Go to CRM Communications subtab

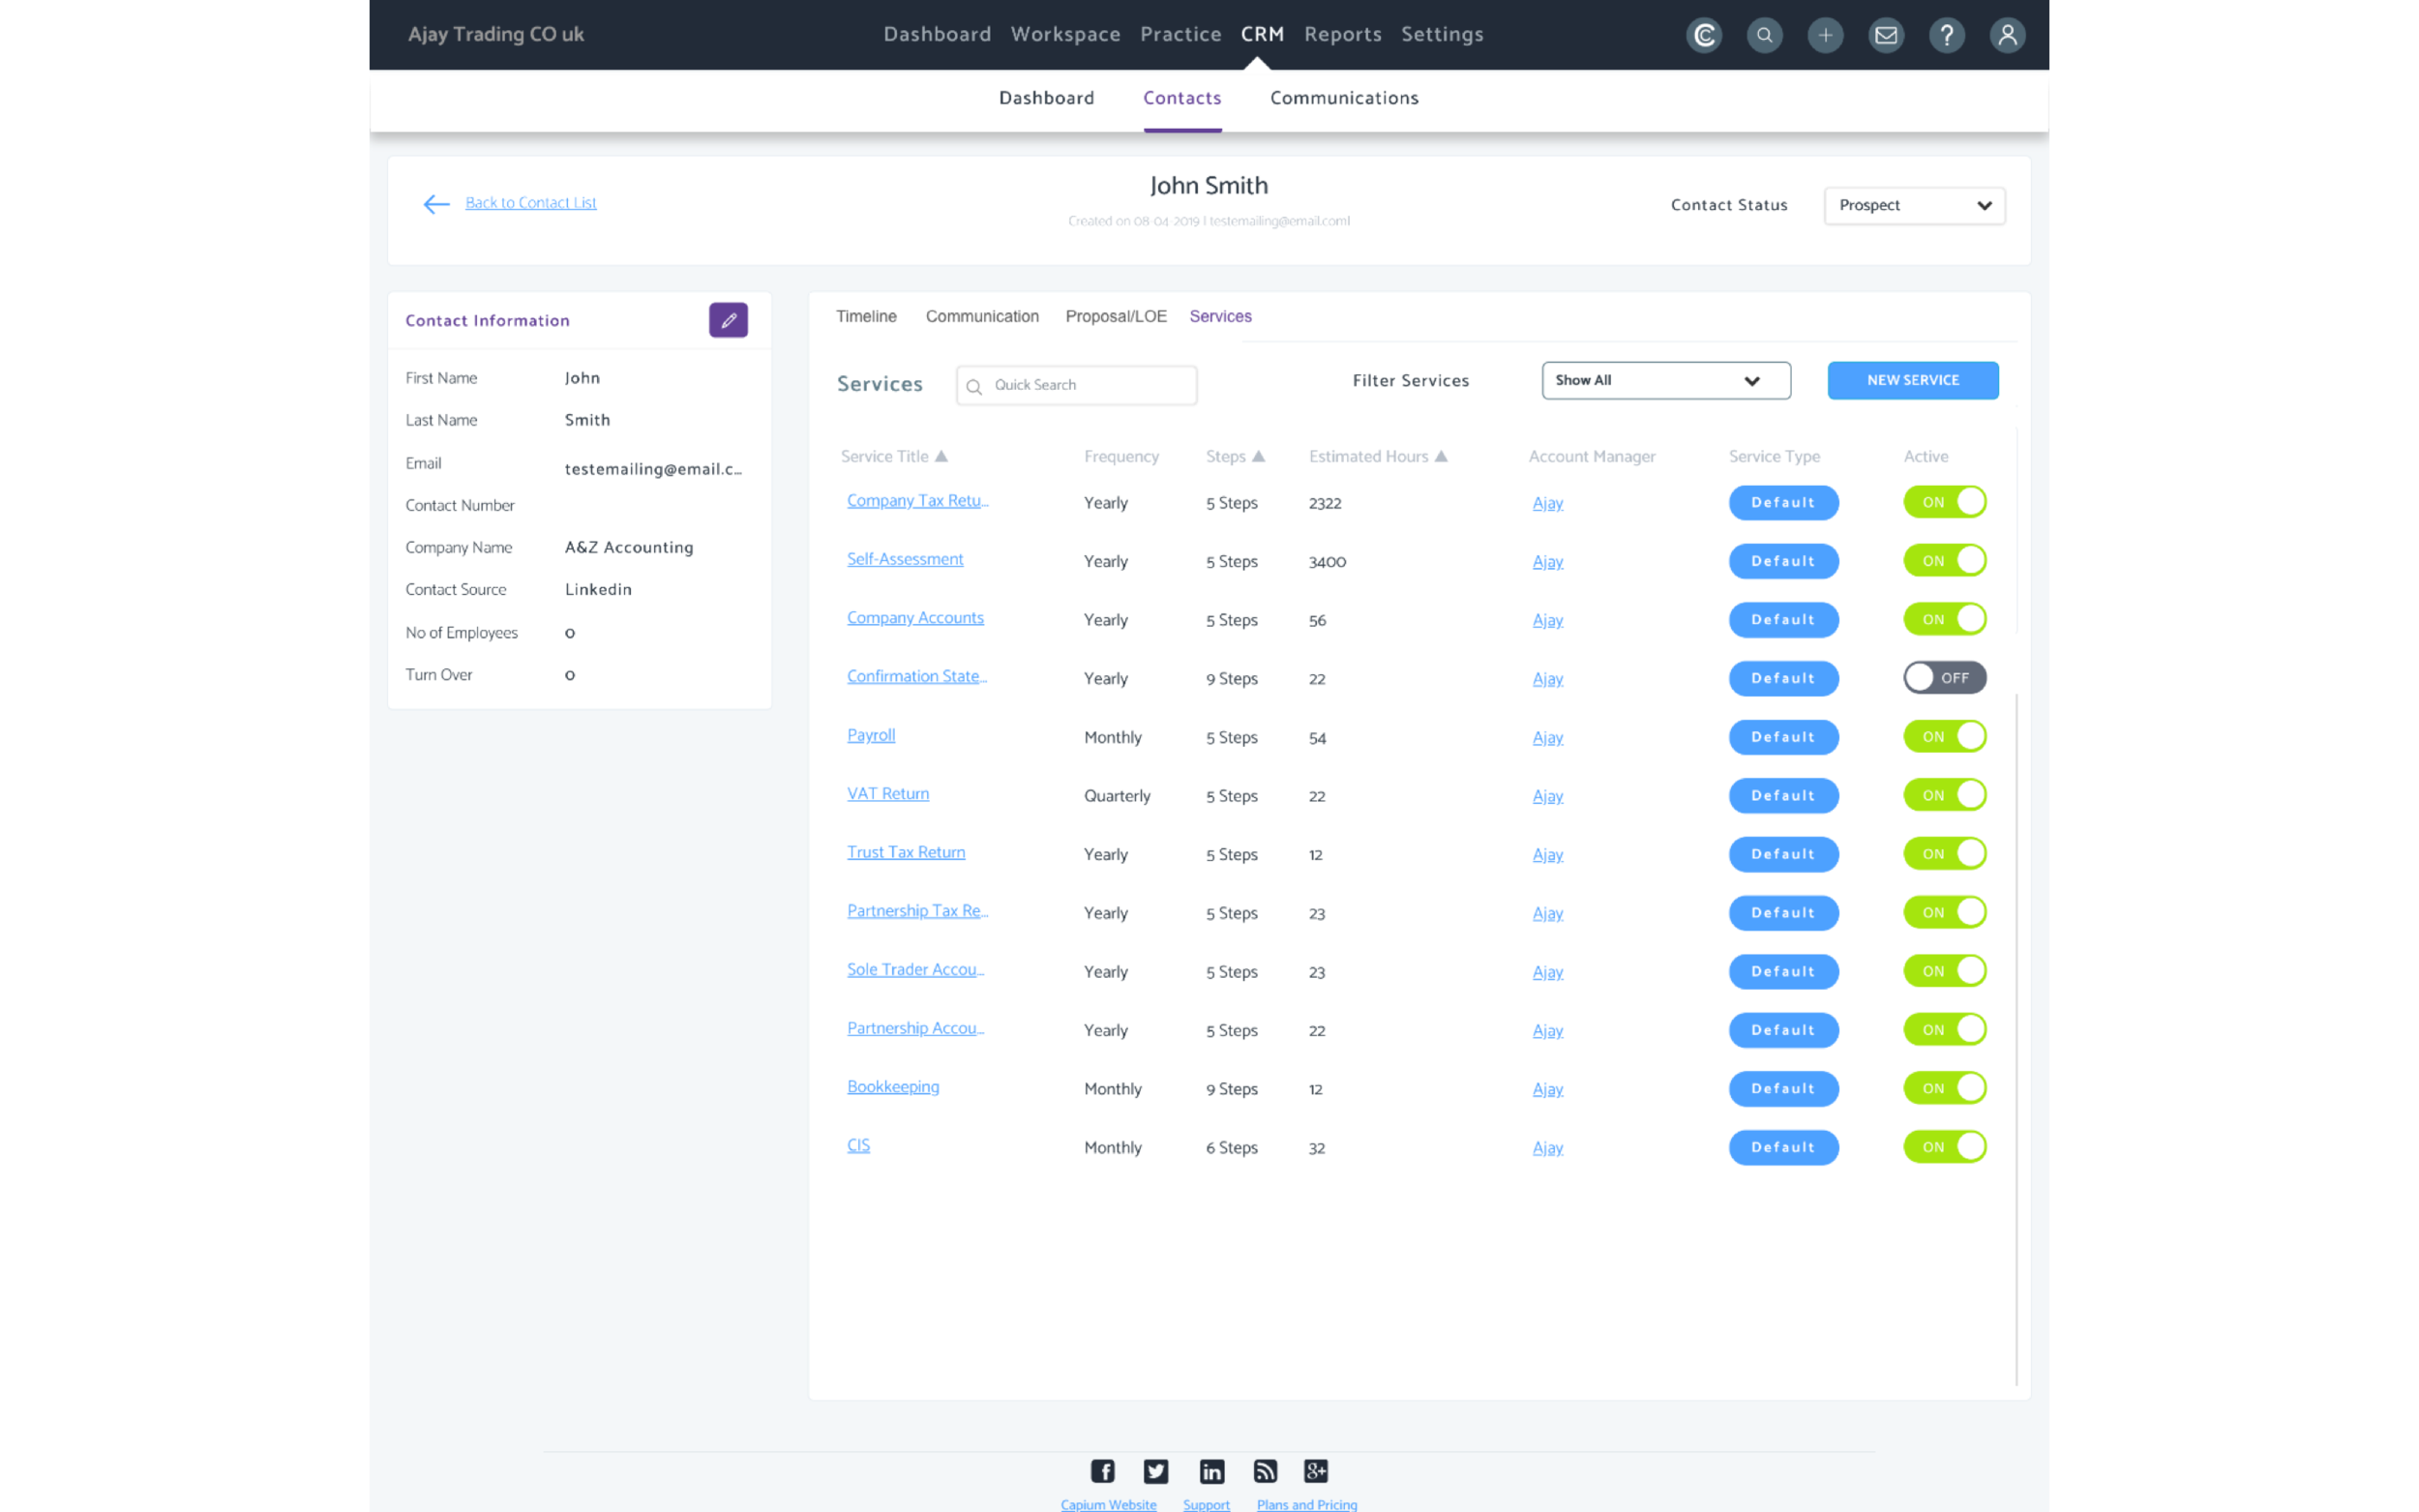click(1344, 98)
